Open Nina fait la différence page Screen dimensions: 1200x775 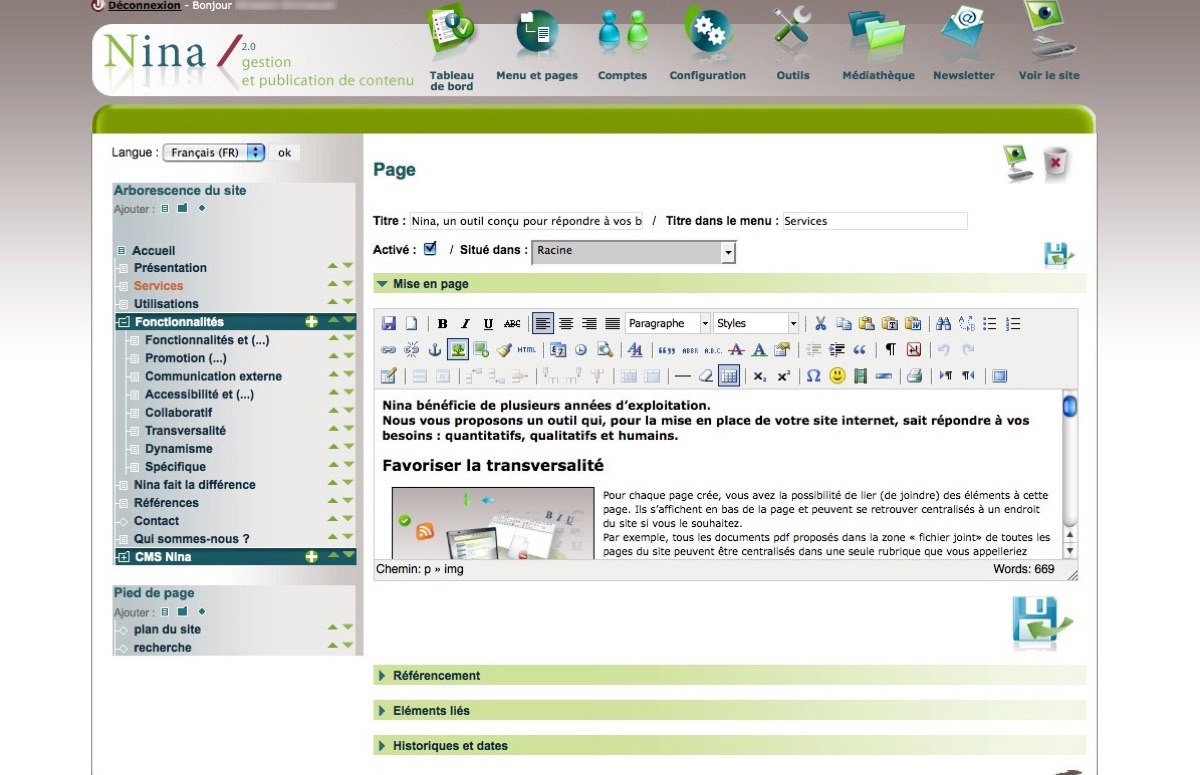(x=195, y=485)
